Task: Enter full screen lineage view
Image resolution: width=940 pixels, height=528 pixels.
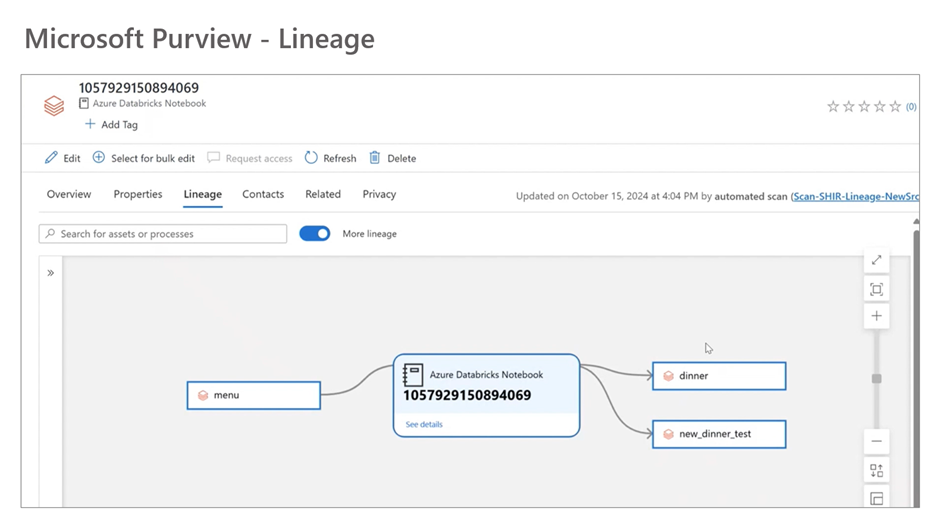Action: (876, 260)
